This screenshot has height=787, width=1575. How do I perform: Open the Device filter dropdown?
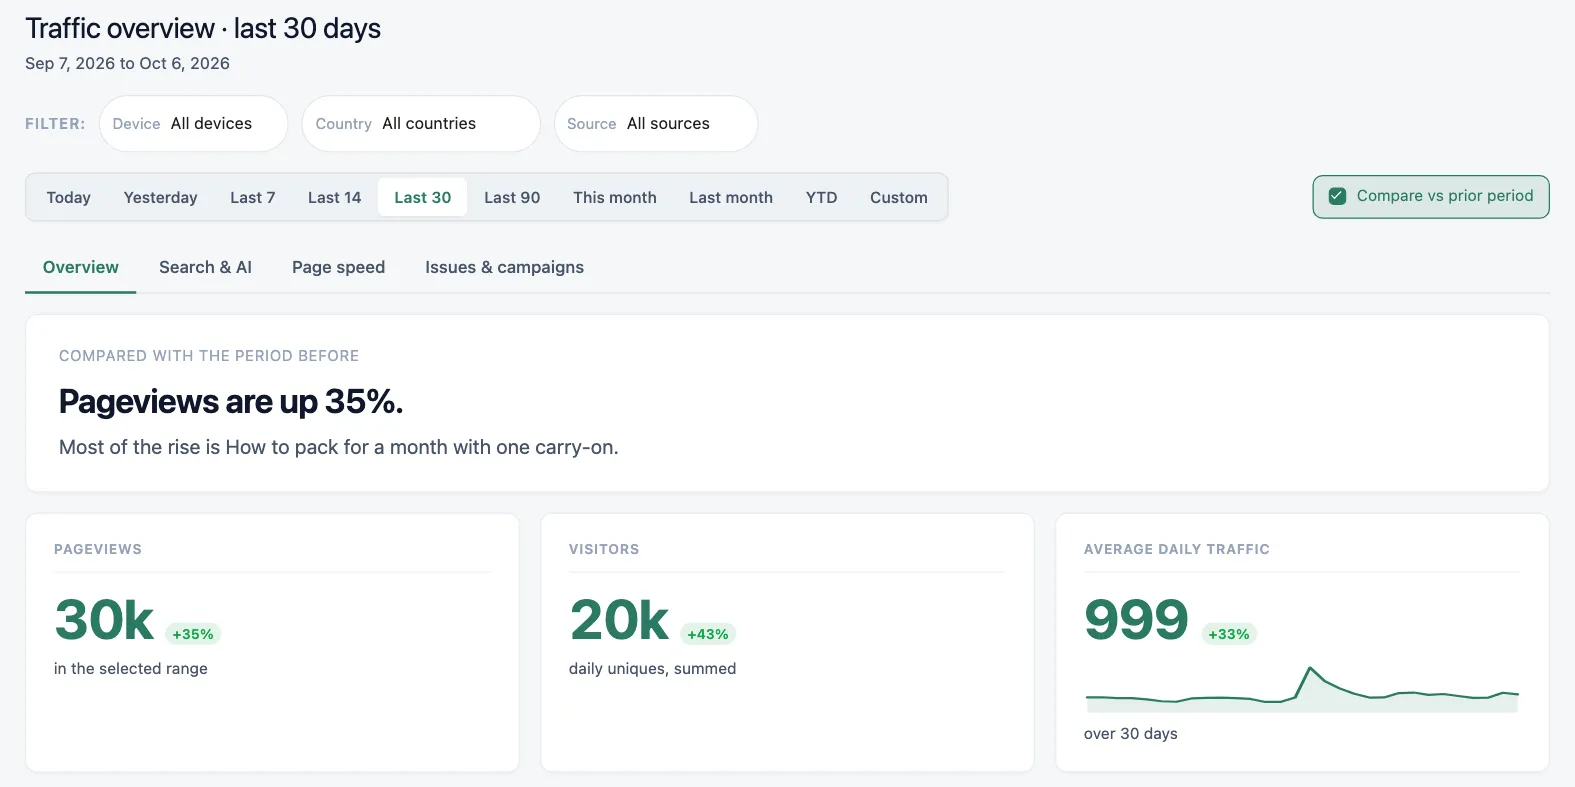[193, 124]
